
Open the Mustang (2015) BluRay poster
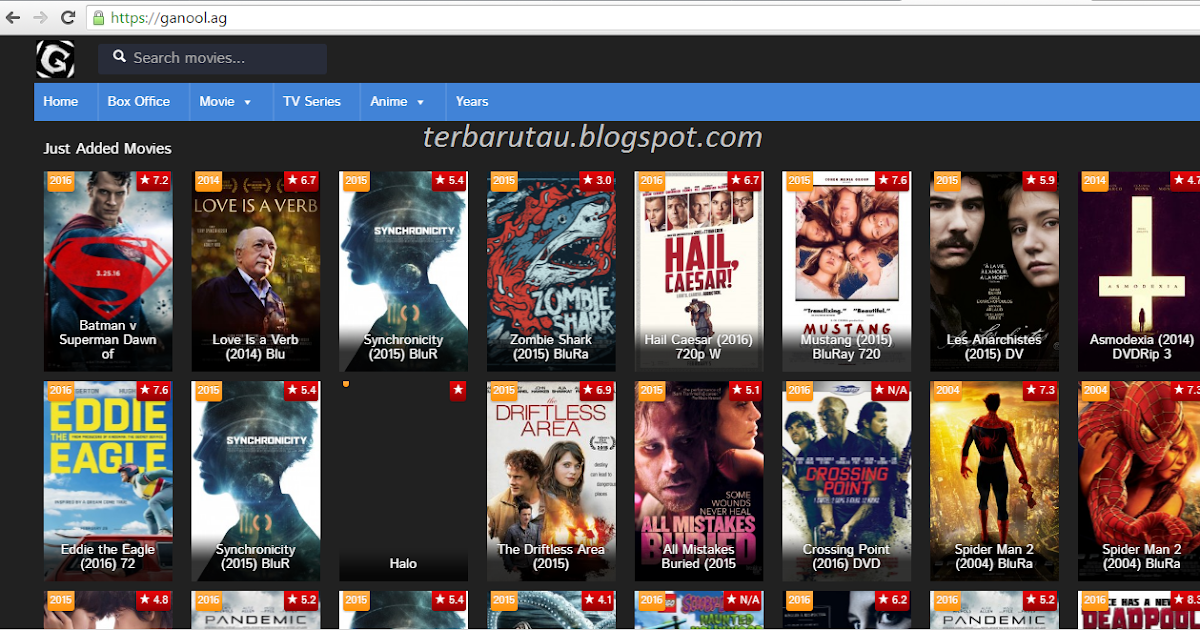(846, 271)
